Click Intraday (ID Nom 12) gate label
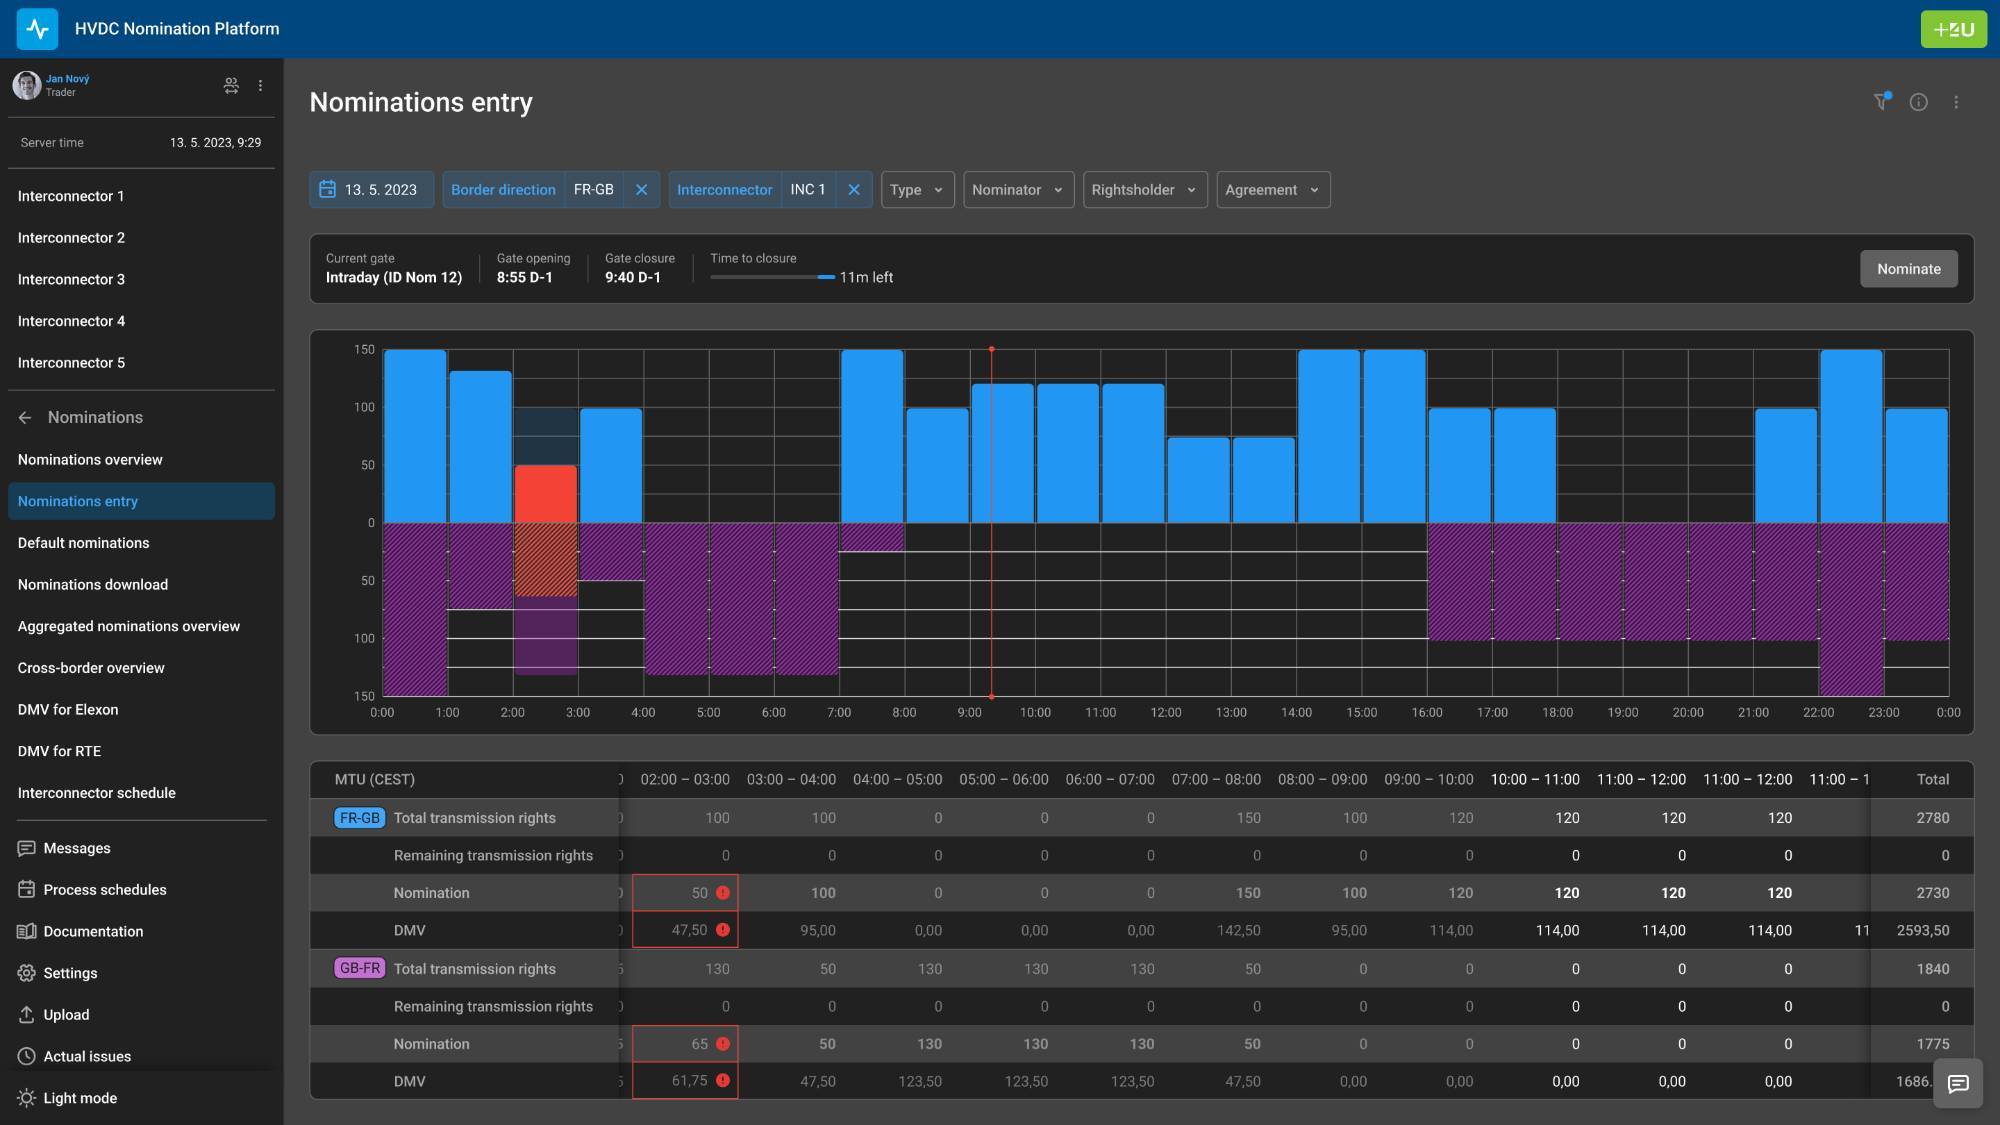 [394, 277]
